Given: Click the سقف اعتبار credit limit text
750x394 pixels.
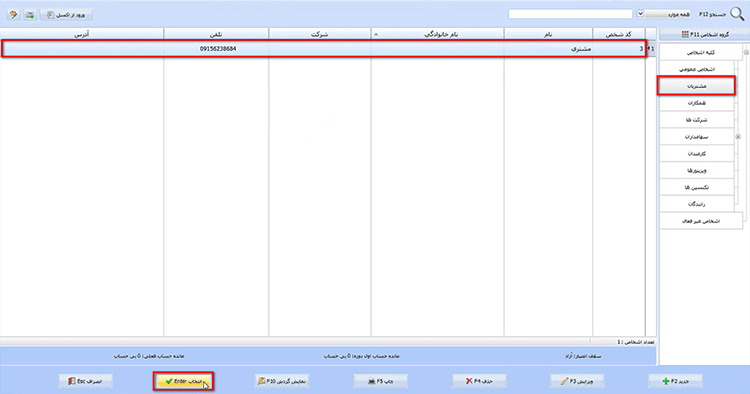Looking at the screenshot, I should pyautogui.click(x=583, y=356).
